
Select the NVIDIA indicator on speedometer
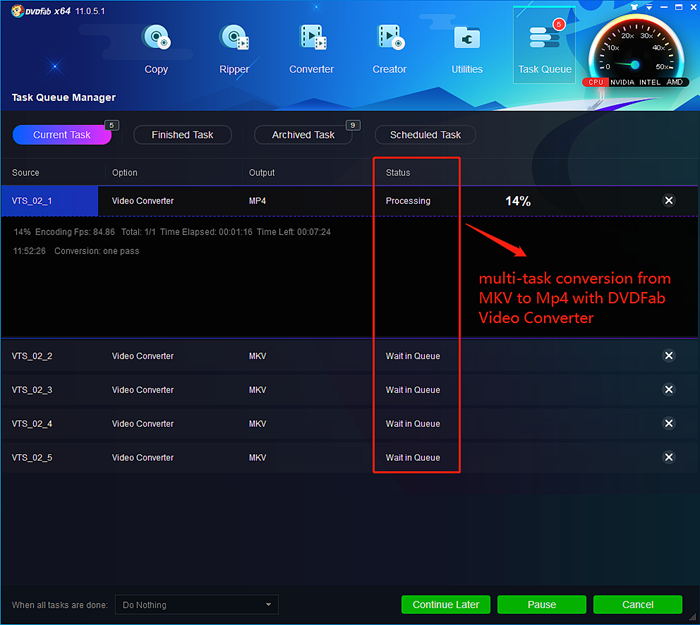point(622,82)
